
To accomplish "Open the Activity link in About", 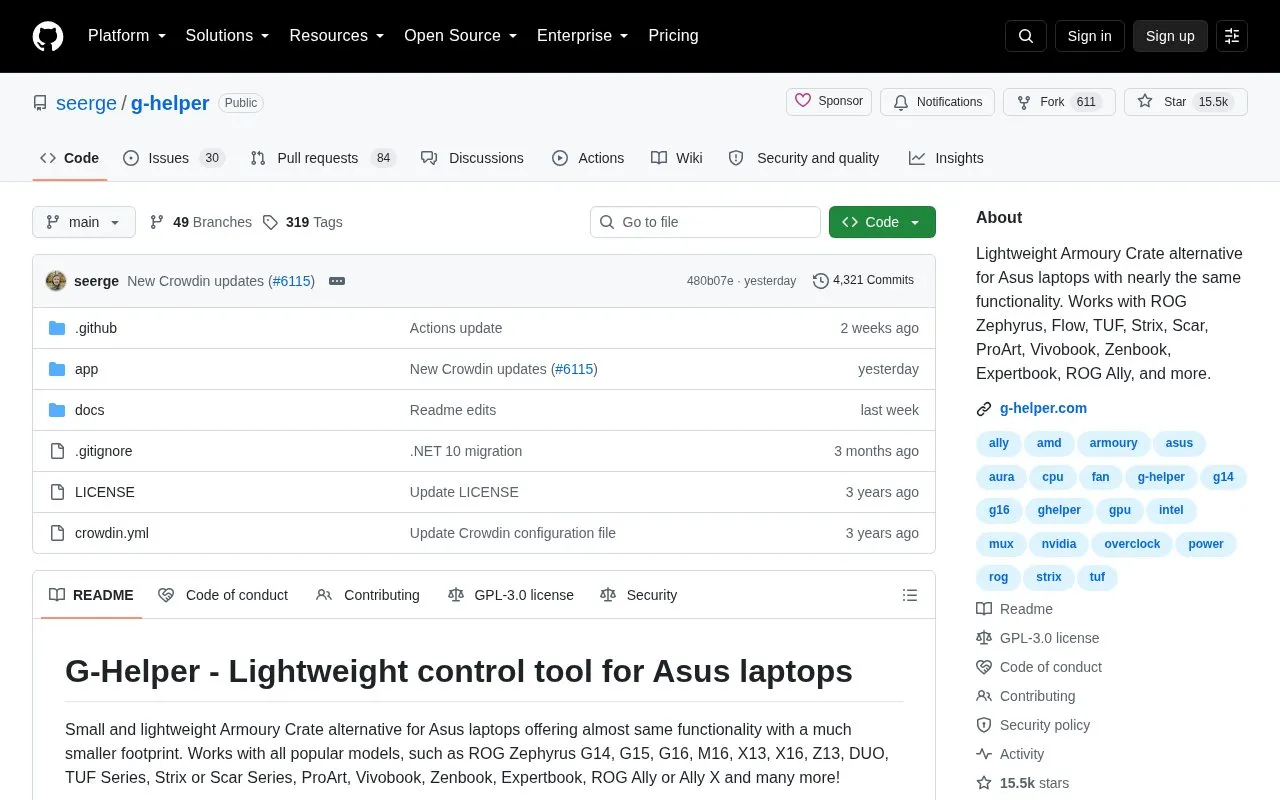I will [1021, 754].
